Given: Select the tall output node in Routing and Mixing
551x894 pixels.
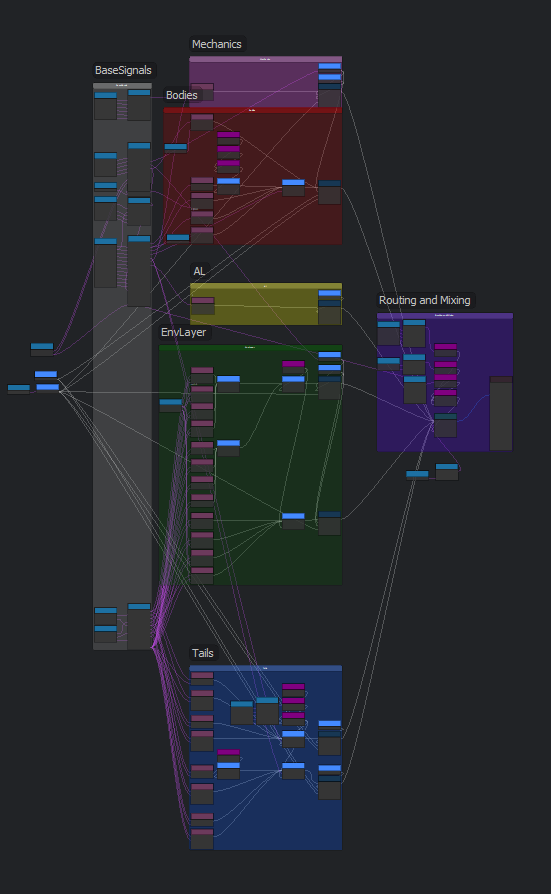Looking at the screenshot, I should 501,413.
